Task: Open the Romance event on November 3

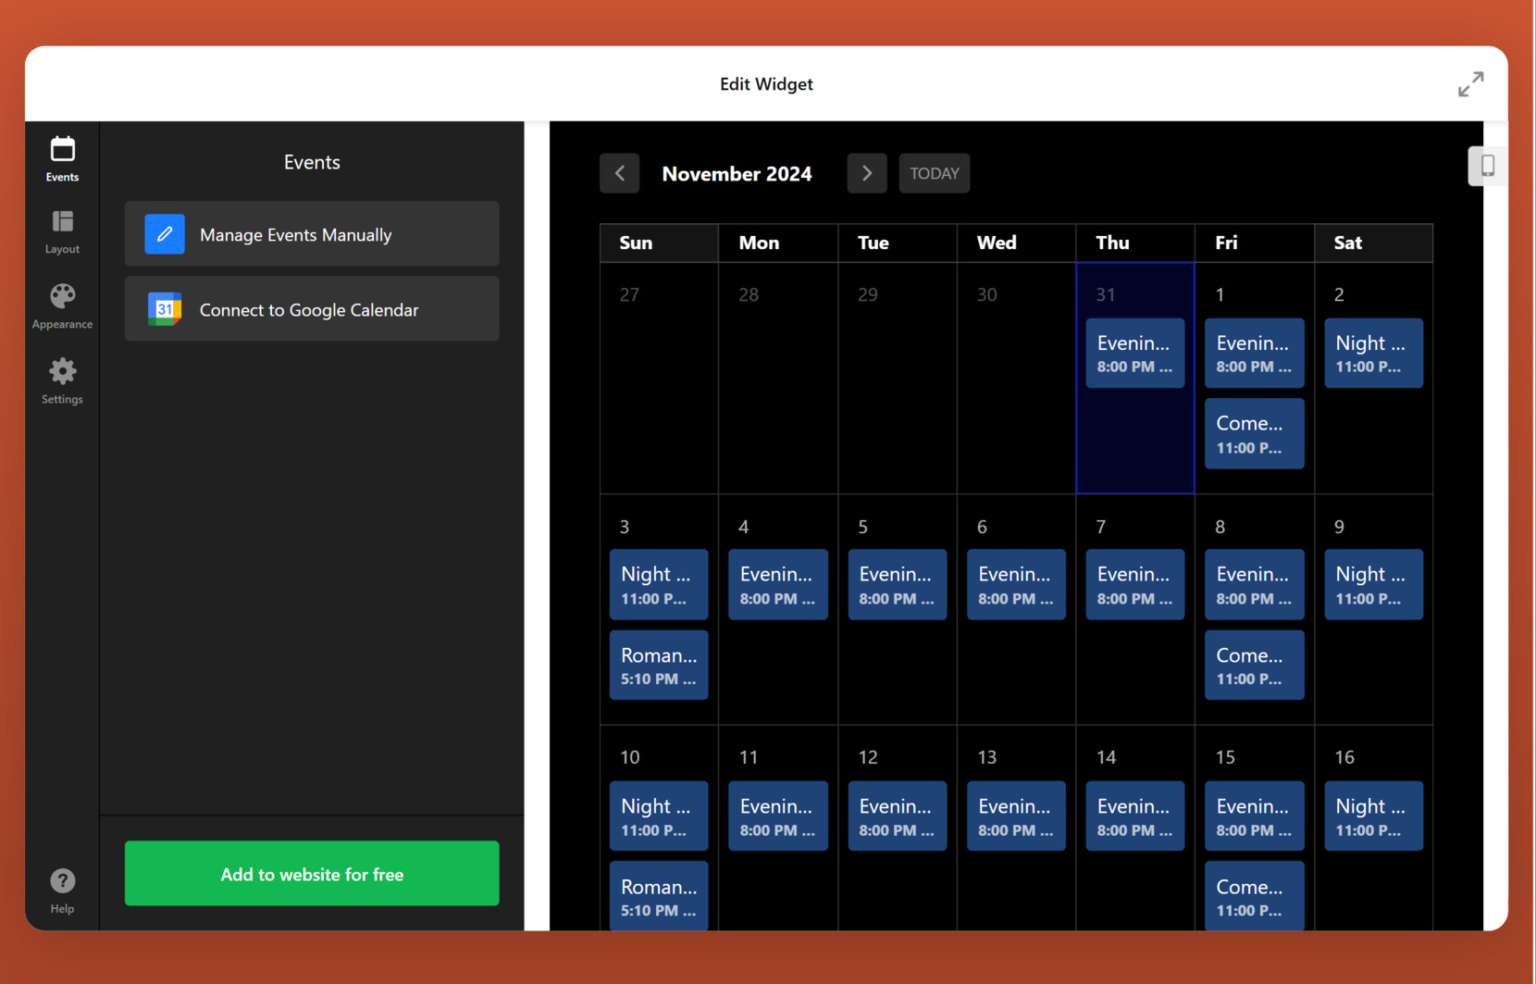Action: coord(658,665)
